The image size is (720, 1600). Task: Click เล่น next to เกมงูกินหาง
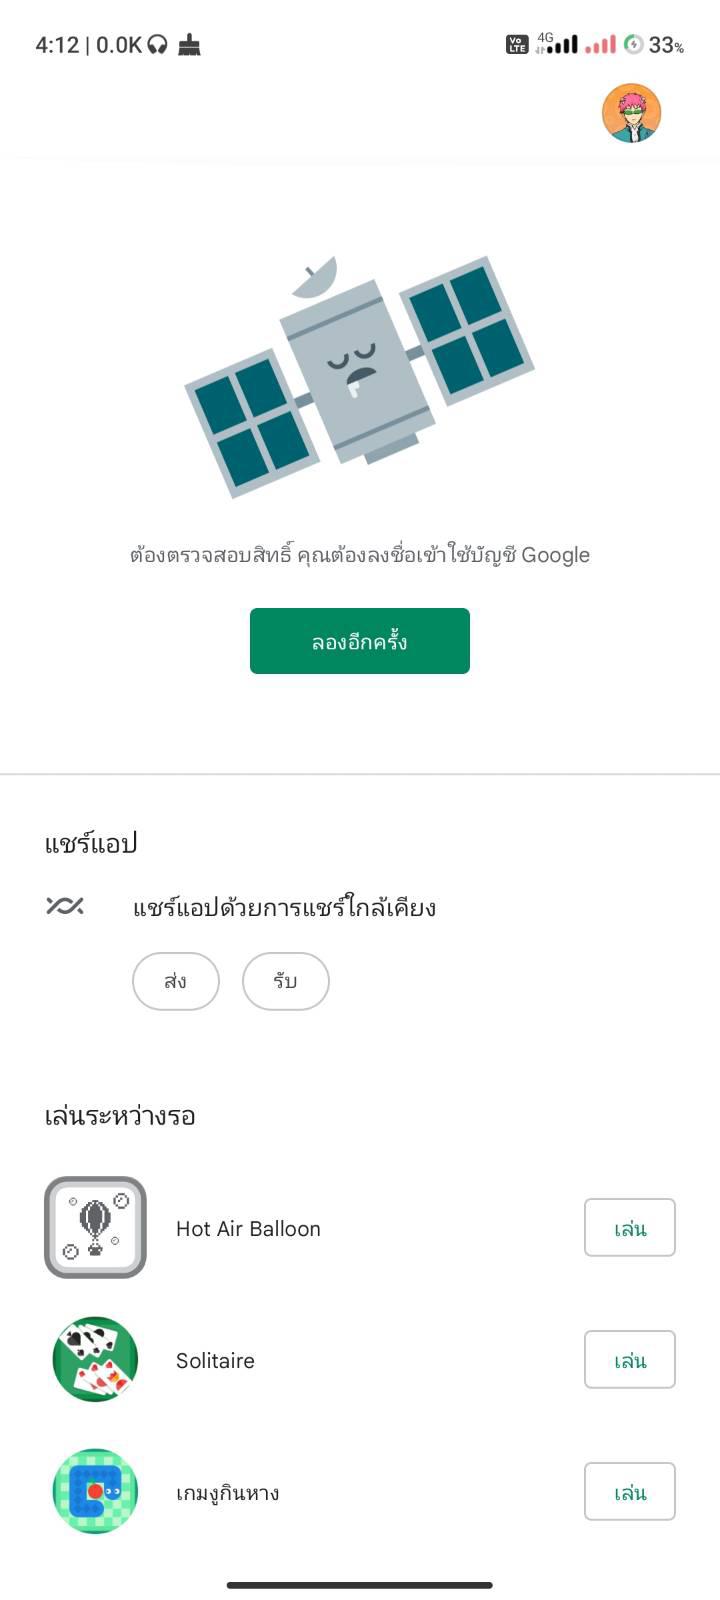point(629,1491)
